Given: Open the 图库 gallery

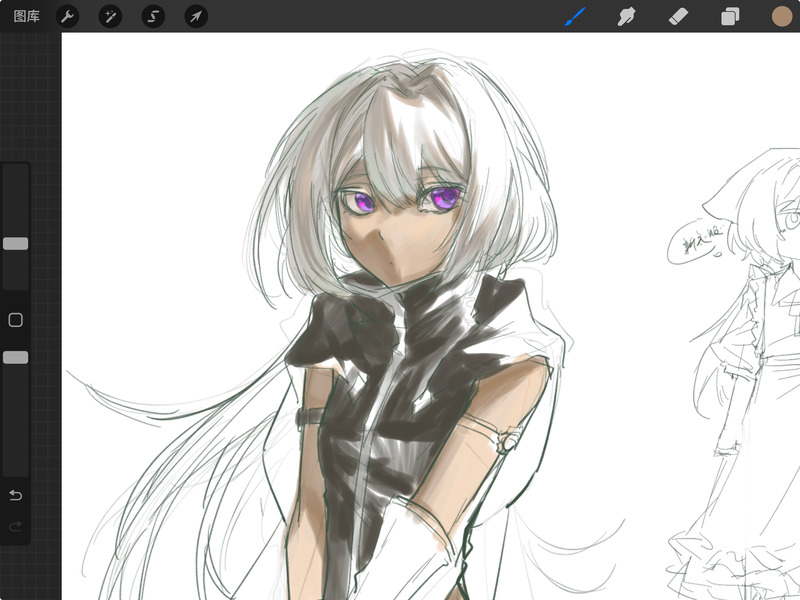Looking at the screenshot, I should tap(27, 16).
